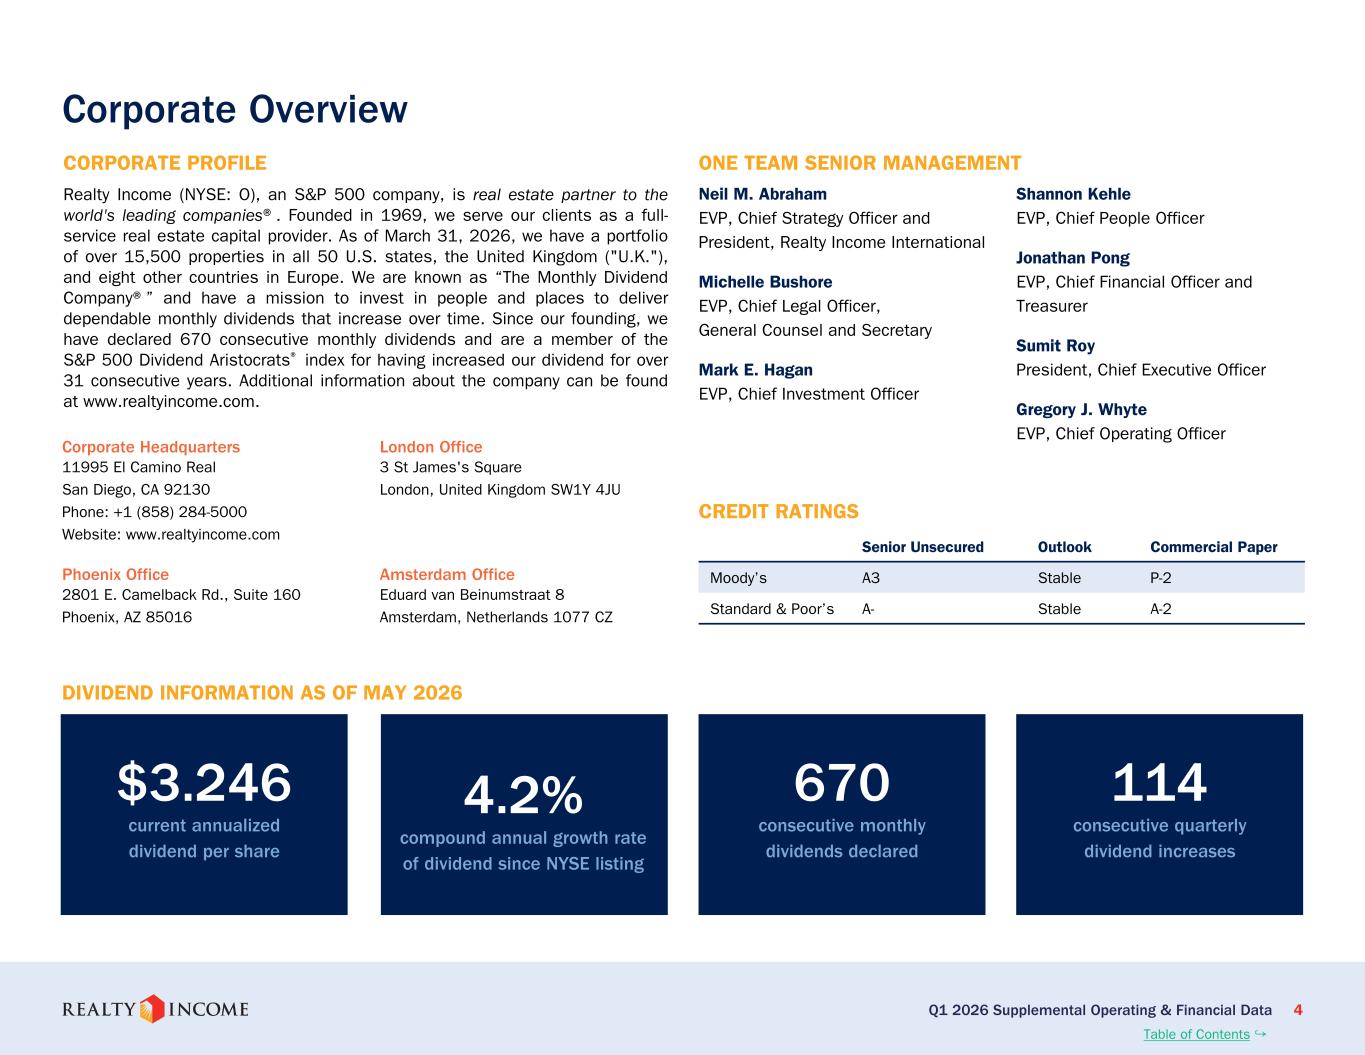Select the A-2 commercial paper rating

tap(1162, 608)
